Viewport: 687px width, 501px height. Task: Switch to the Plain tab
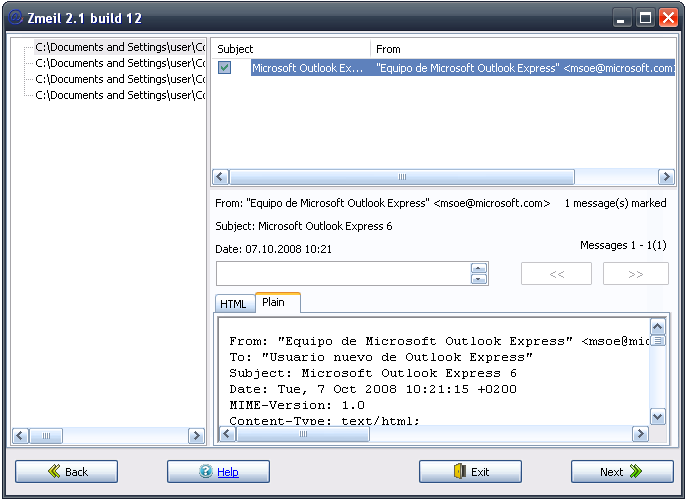[x=278, y=302]
